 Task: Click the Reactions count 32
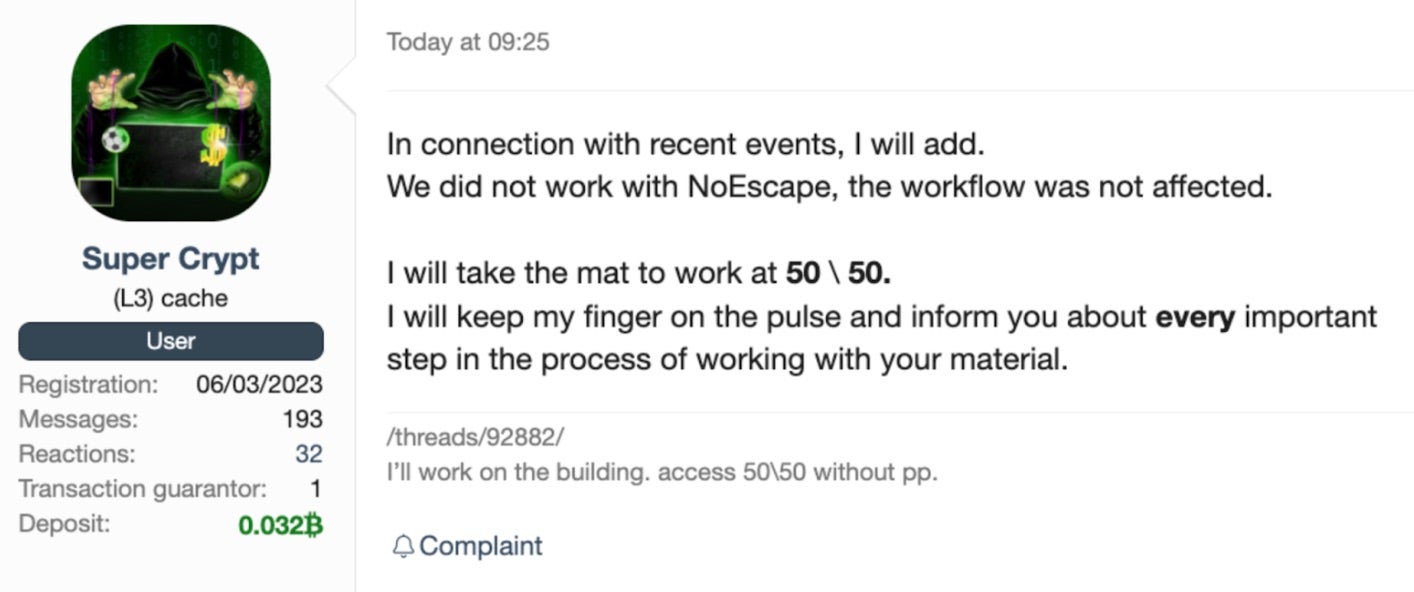tap(308, 454)
